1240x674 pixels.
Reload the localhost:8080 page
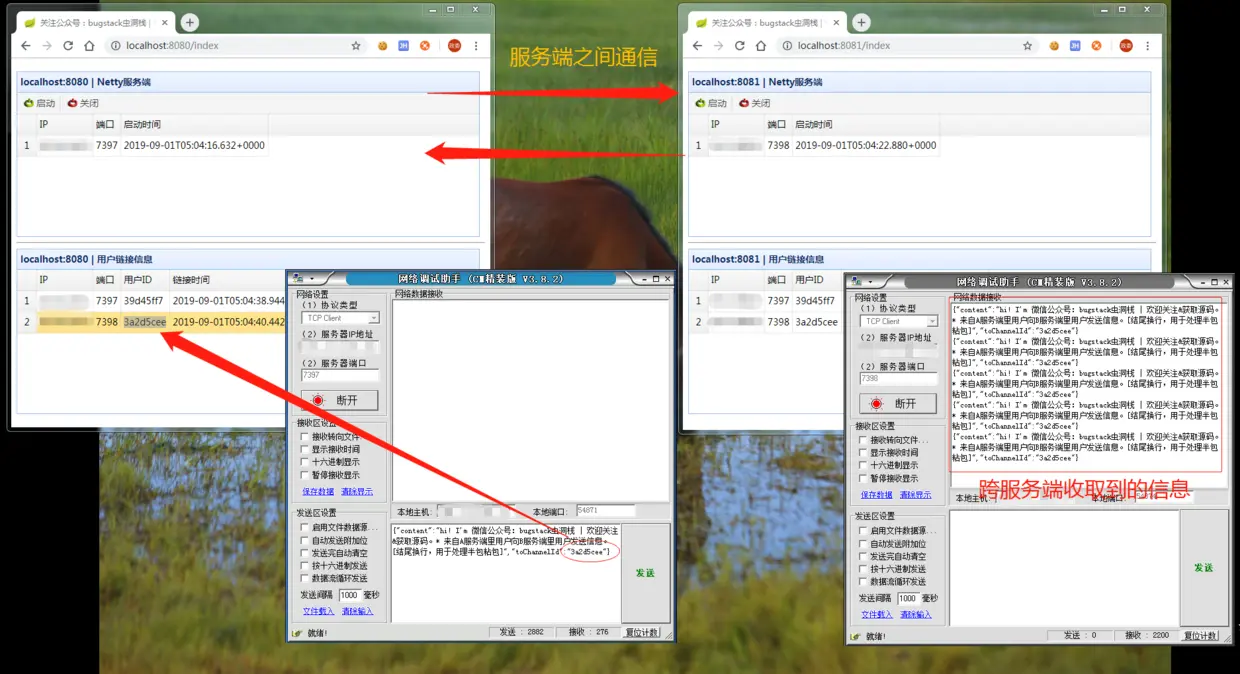(67, 45)
